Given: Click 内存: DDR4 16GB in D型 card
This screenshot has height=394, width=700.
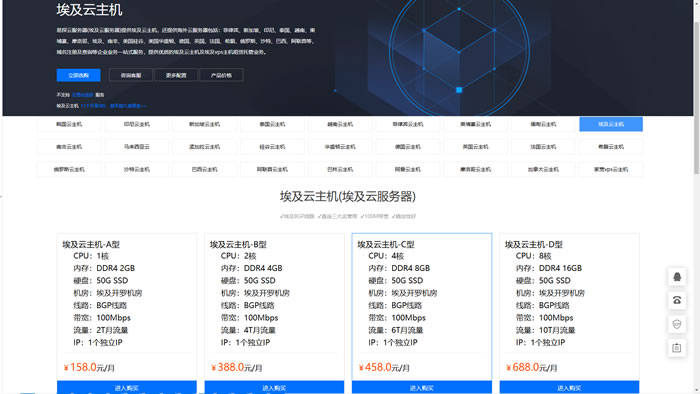Looking at the screenshot, I should click(x=549, y=268).
